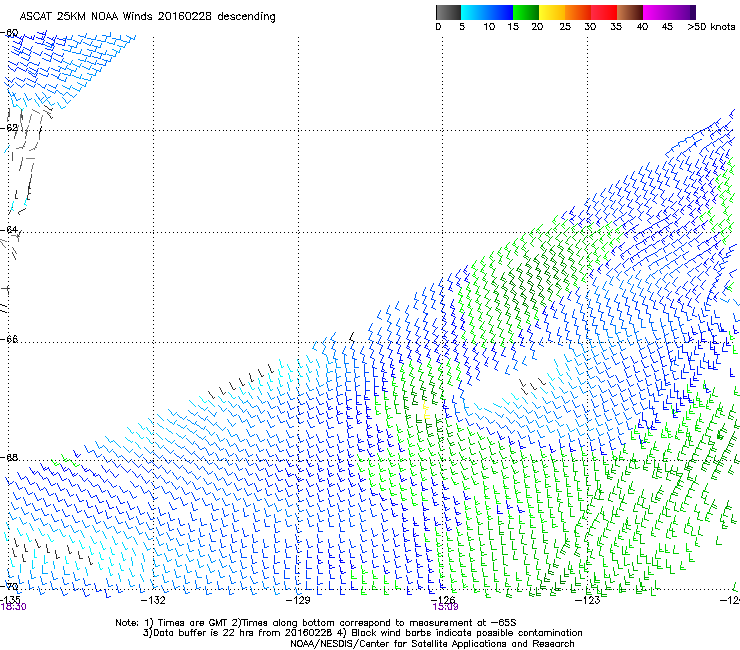
Task: Click the '45' legend scale label
Action: click(667, 27)
